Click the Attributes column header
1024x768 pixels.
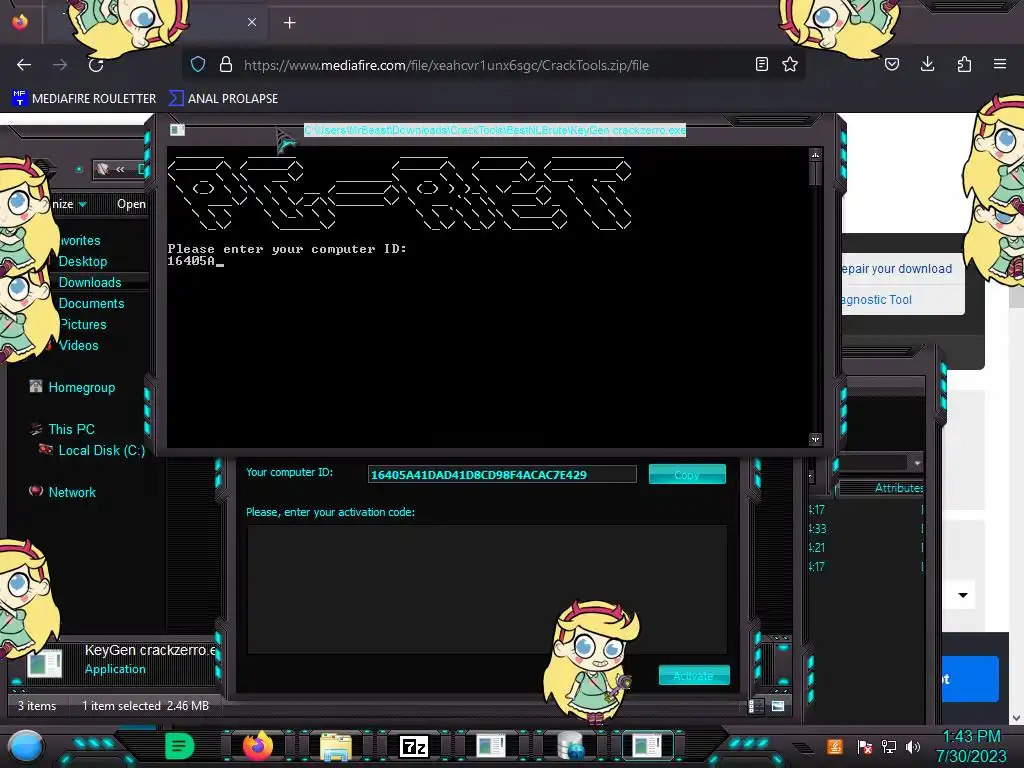coord(899,488)
